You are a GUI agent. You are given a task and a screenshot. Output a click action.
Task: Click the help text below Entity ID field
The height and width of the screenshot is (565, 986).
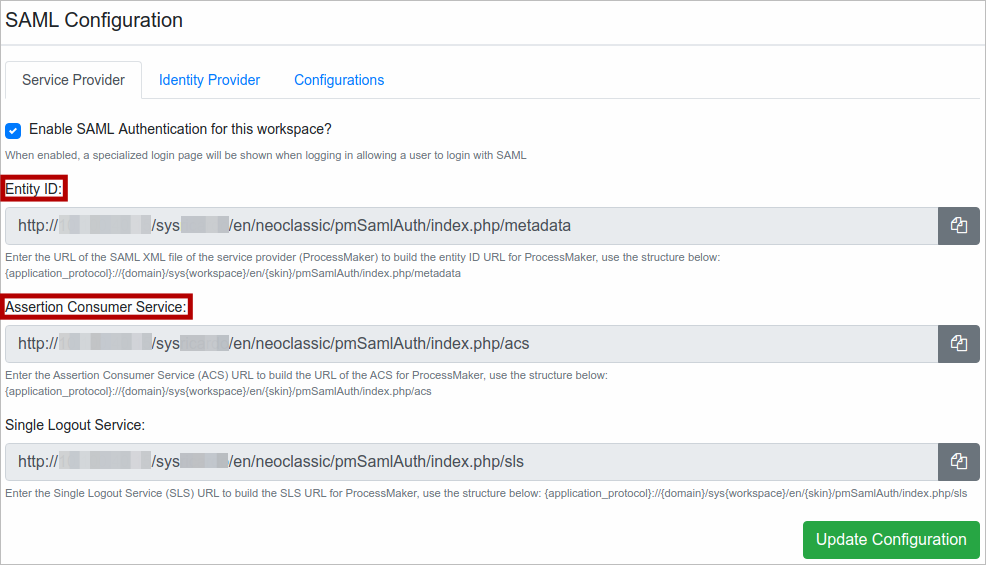point(360,264)
